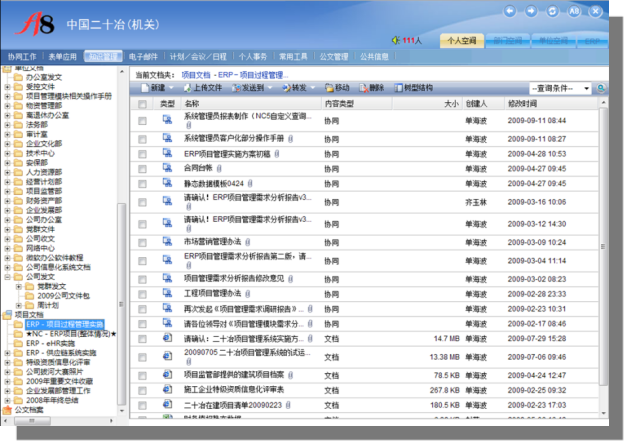Check the box for 工程项目管理办法 row

(x=142, y=295)
